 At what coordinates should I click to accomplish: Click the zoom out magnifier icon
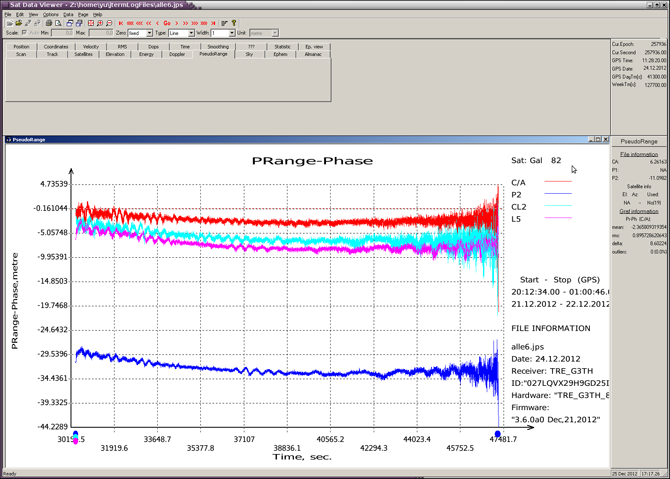pos(109,23)
